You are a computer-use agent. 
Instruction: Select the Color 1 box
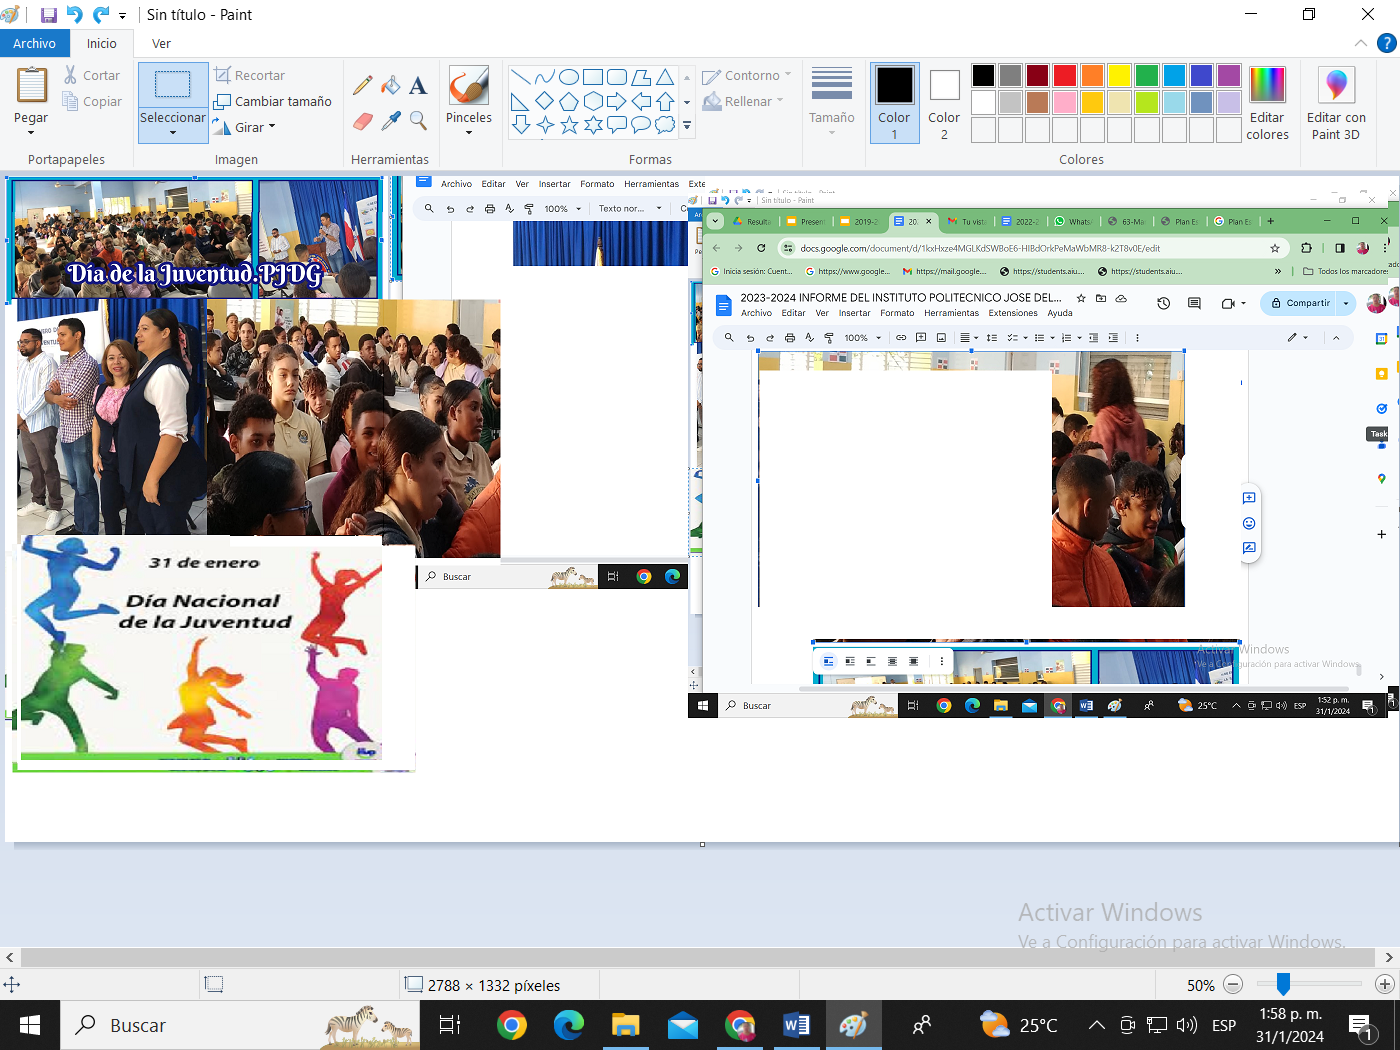pyautogui.click(x=894, y=103)
